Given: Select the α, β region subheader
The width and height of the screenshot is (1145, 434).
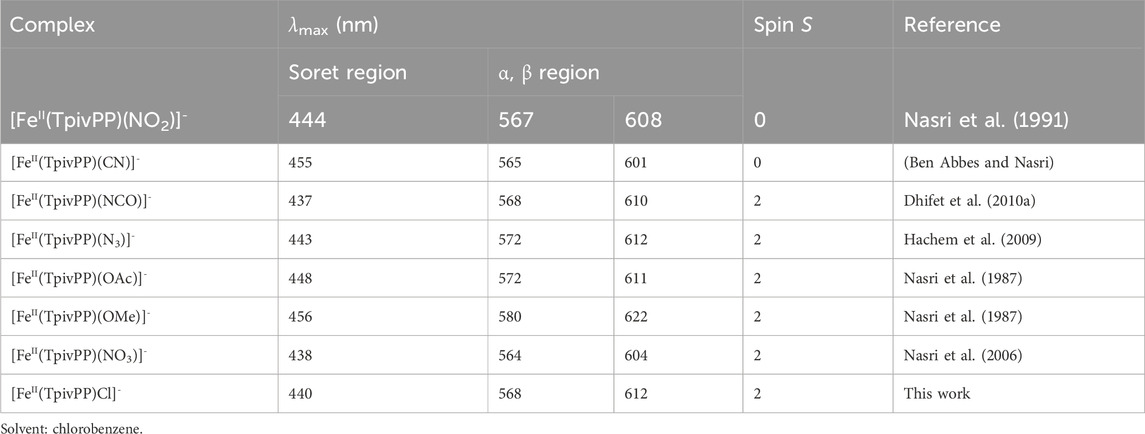Looking at the screenshot, I should point(545,72).
